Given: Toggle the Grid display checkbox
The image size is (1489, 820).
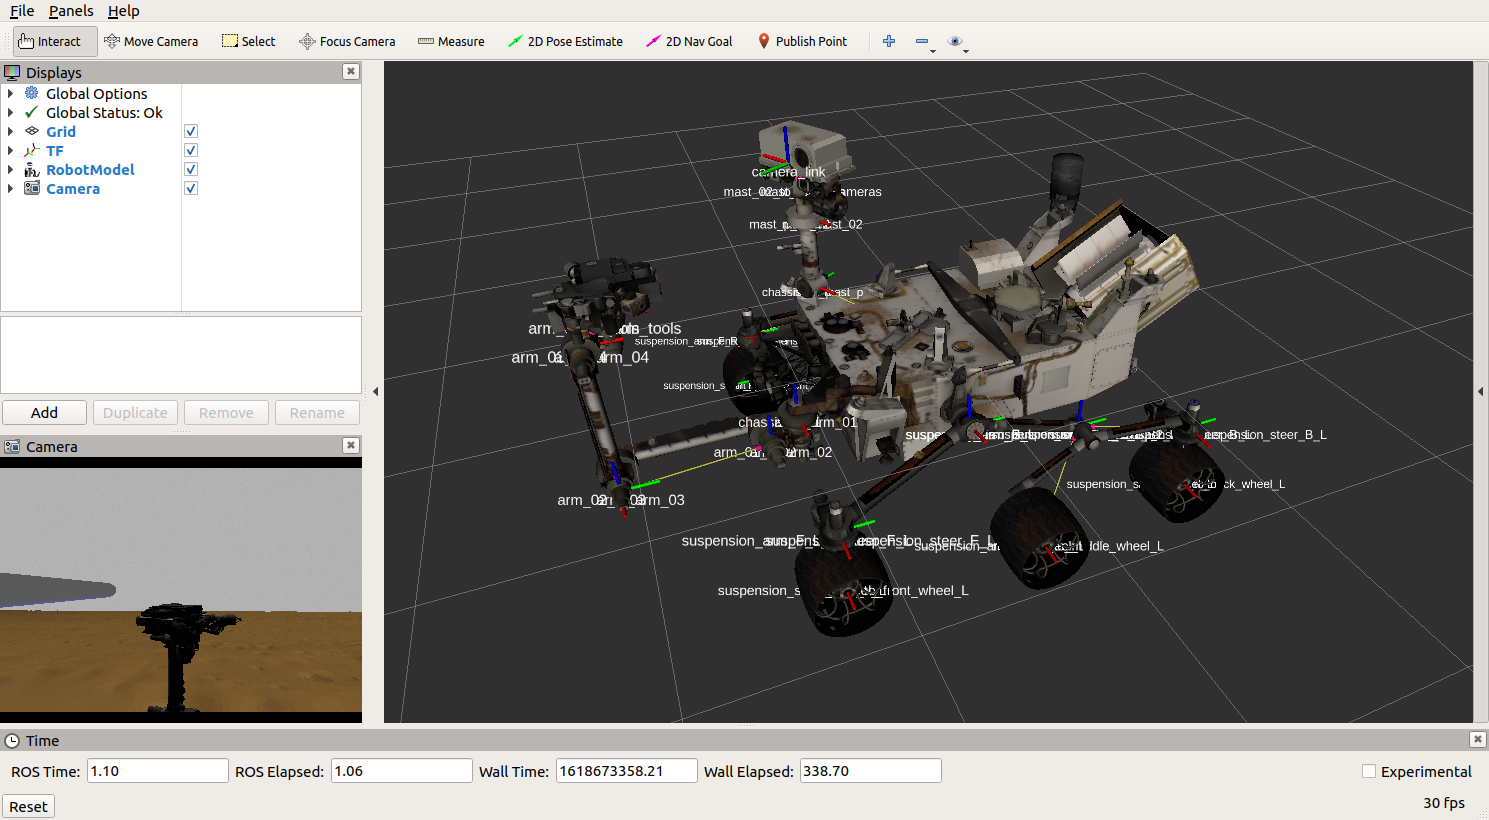Looking at the screenshot, I should click(191, 131).
